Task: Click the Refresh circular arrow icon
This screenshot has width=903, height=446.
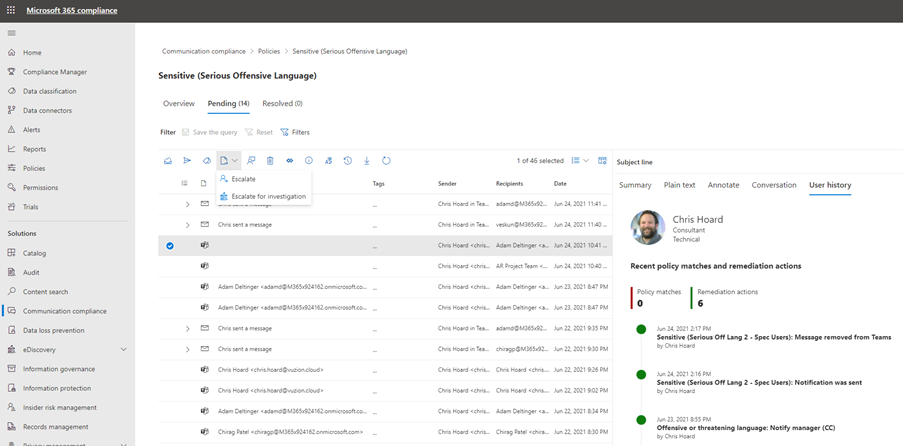Action: click(386, 161)
